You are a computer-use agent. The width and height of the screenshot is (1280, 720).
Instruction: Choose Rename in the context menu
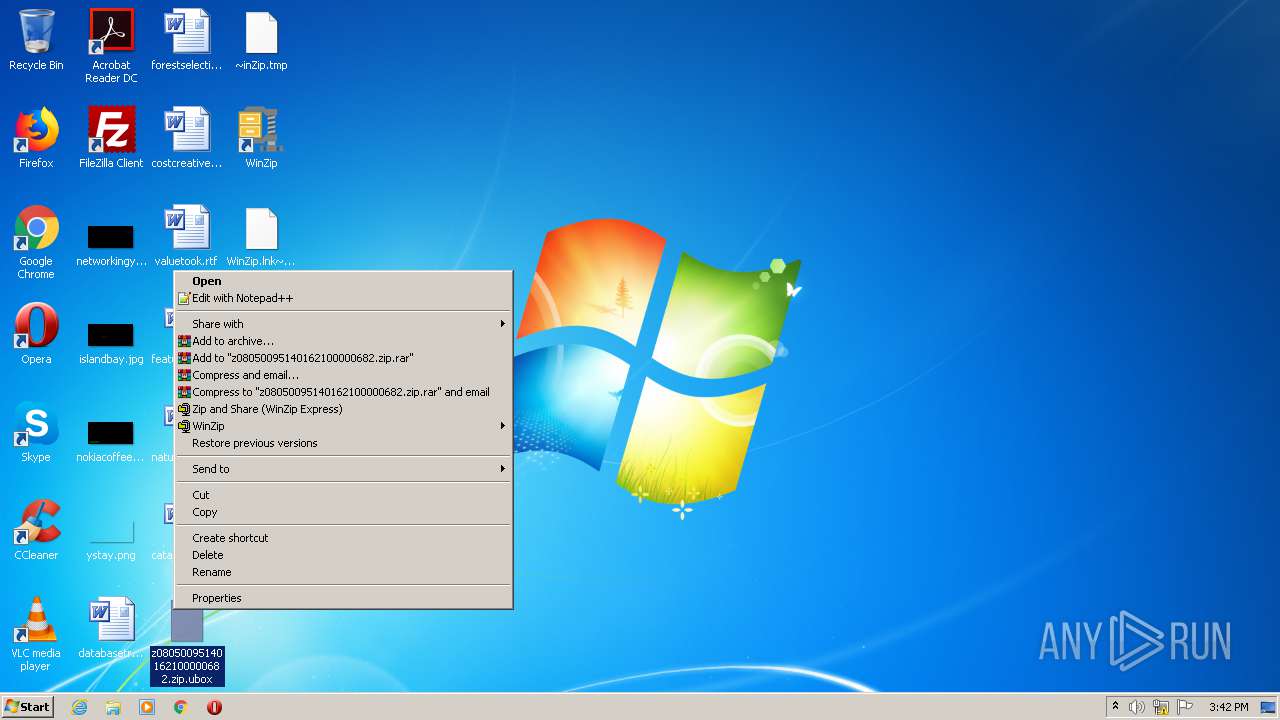point(343,572)
